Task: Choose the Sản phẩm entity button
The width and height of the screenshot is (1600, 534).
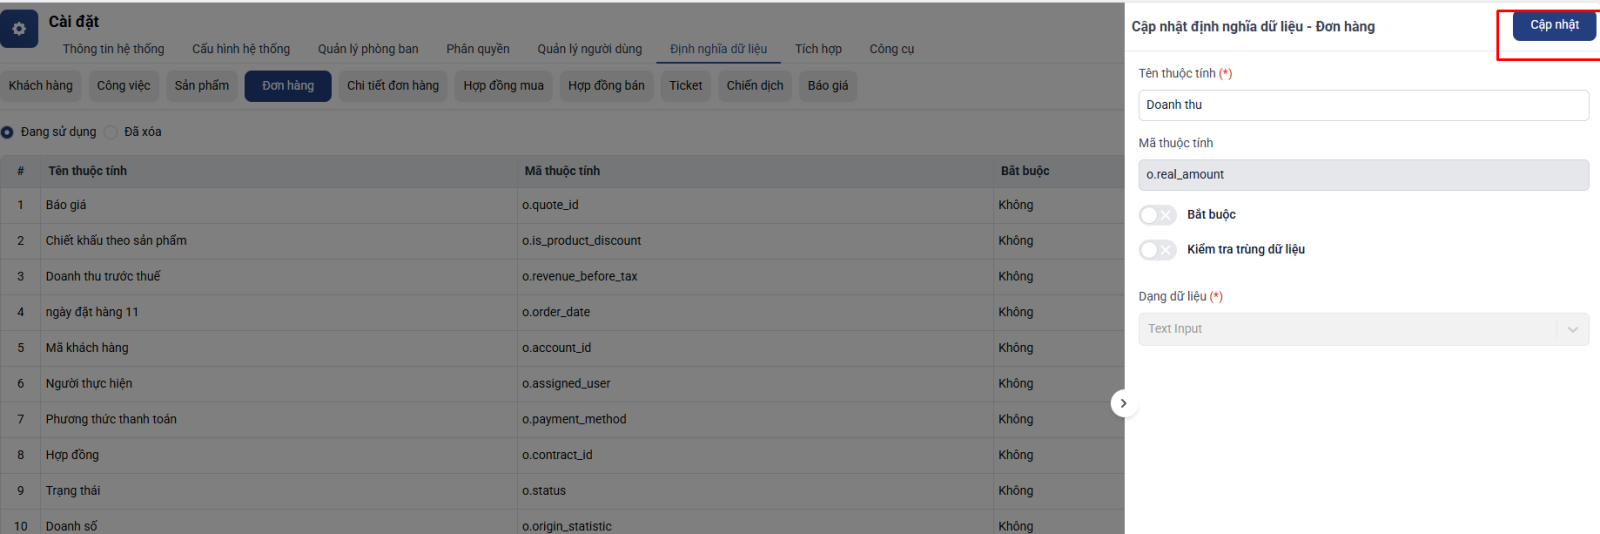Action: (x=201, y=86)
